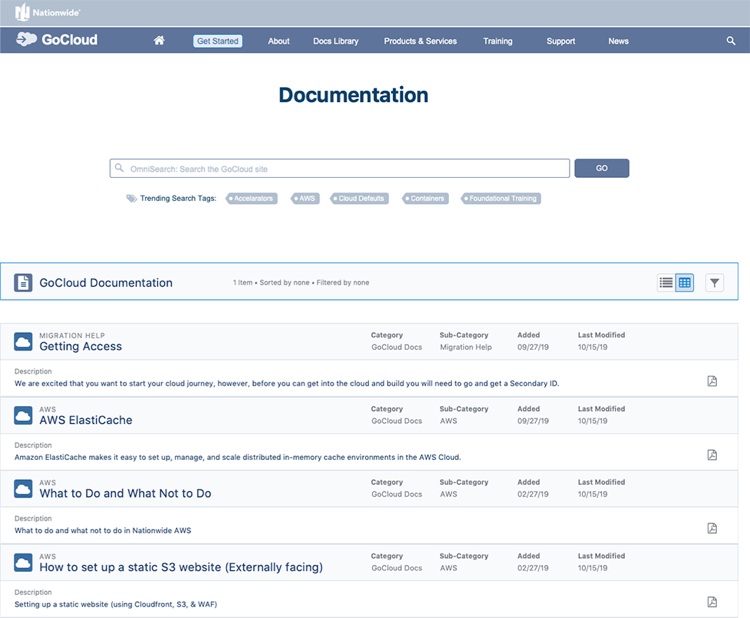Open search via magnifier in nav bar
The image size is (750, 618).
point(730,41)
